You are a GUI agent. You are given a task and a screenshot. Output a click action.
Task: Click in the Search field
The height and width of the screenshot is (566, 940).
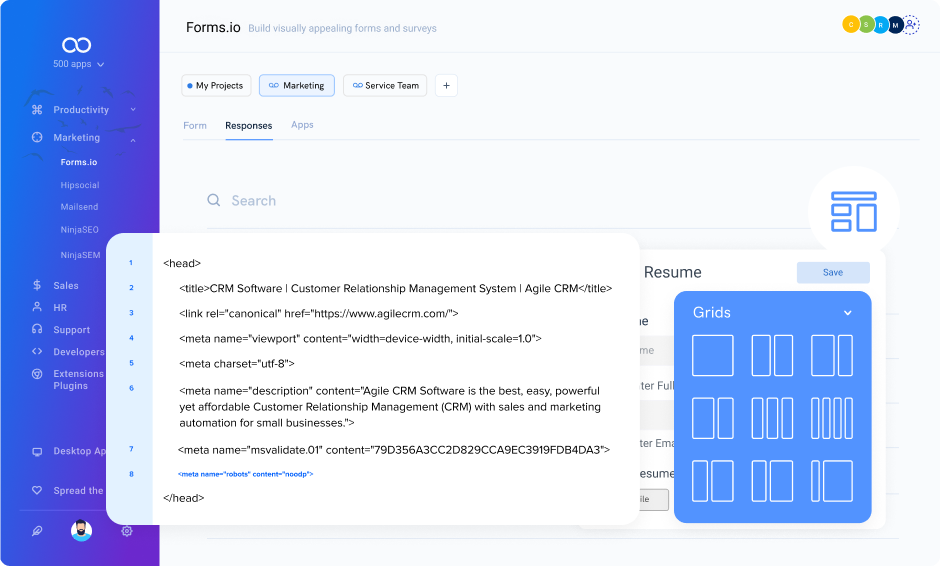[400, 201]
